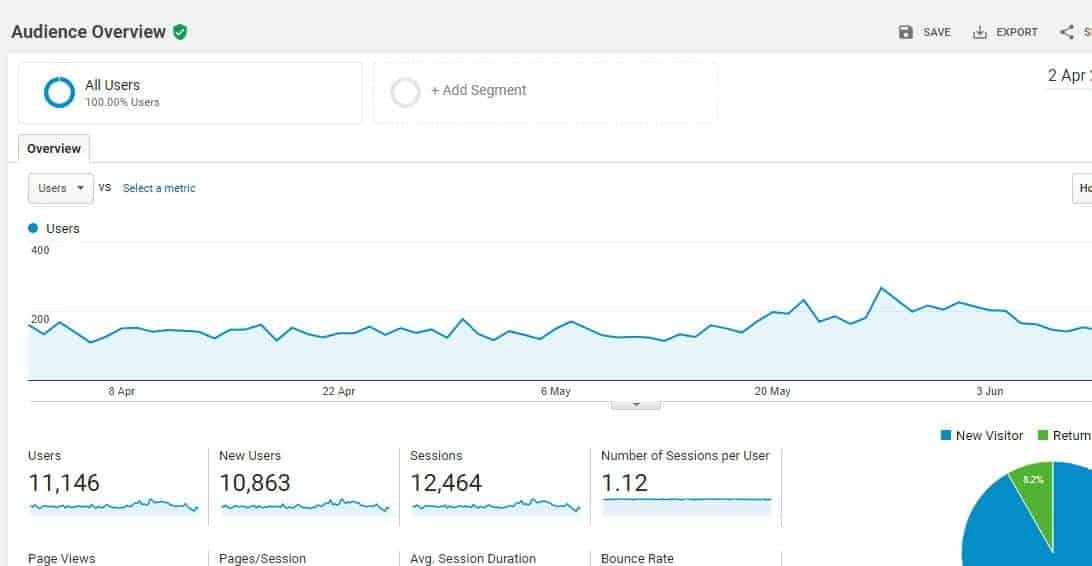Click the New Visitor legend swatch

point(946,435)
